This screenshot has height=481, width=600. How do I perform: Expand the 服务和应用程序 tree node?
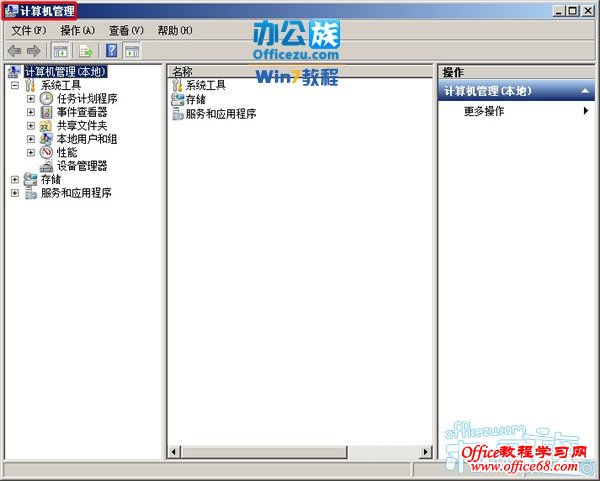(15, 193)
